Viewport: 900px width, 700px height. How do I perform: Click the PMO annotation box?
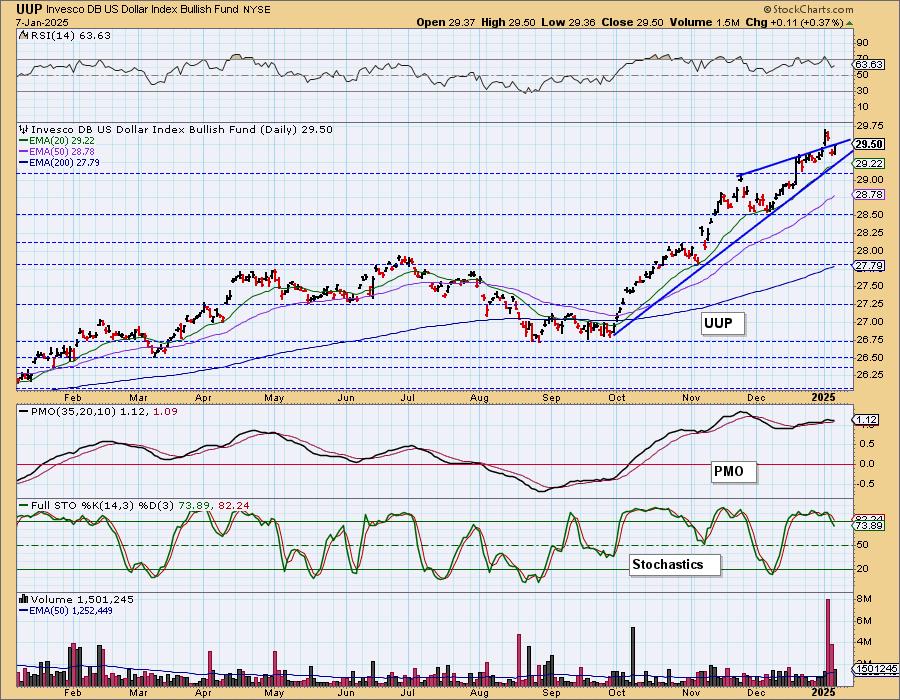tap(734, 472)
